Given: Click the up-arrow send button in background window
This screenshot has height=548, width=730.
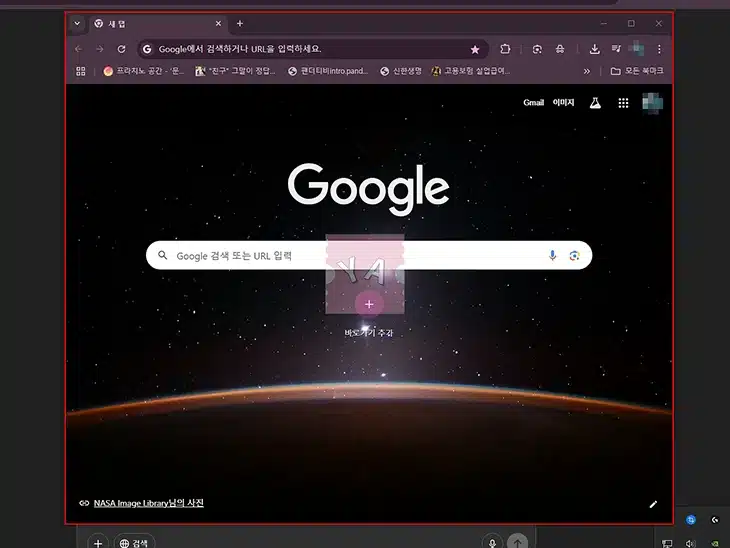Looking at the screenshot, I should (517, 543).
